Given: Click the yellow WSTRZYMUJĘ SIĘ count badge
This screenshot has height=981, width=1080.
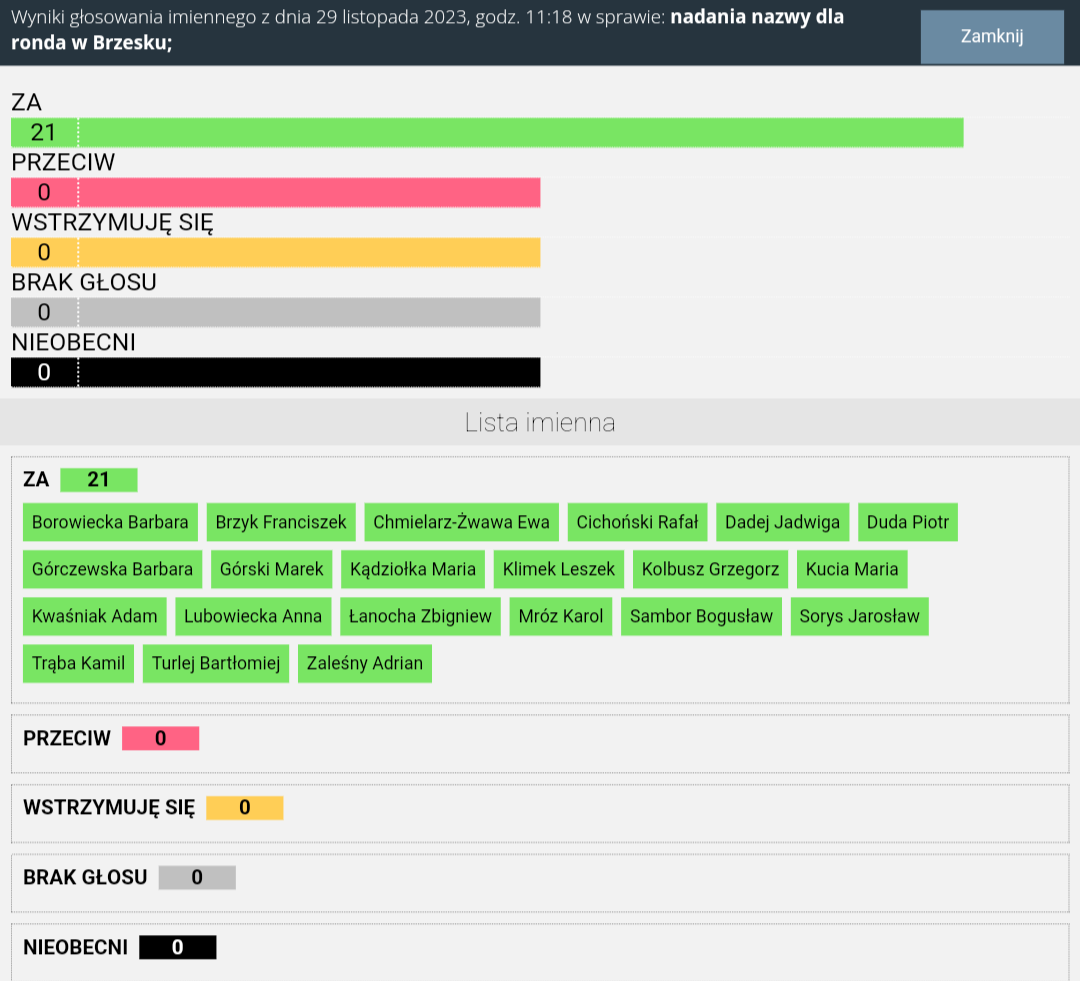Looking at the screenshot, I should (x=244, y=808).
